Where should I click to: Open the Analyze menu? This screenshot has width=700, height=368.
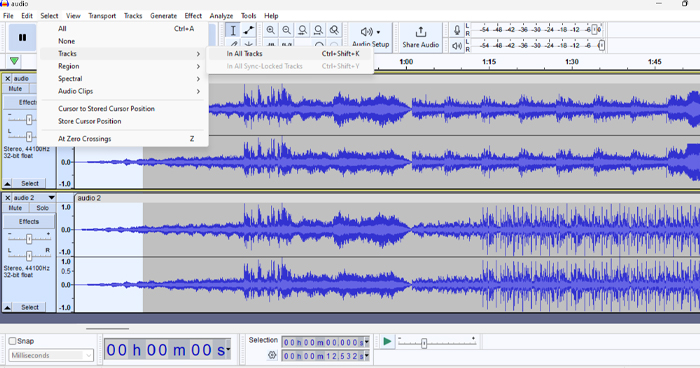221,16
